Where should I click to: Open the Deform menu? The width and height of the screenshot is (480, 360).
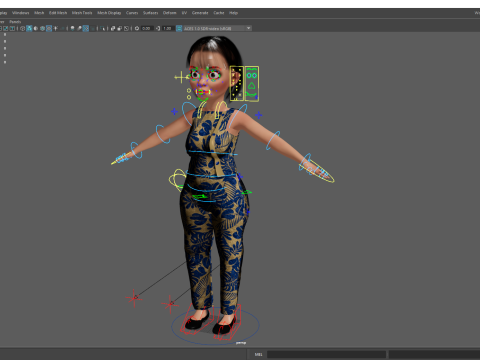click(169, 13)
